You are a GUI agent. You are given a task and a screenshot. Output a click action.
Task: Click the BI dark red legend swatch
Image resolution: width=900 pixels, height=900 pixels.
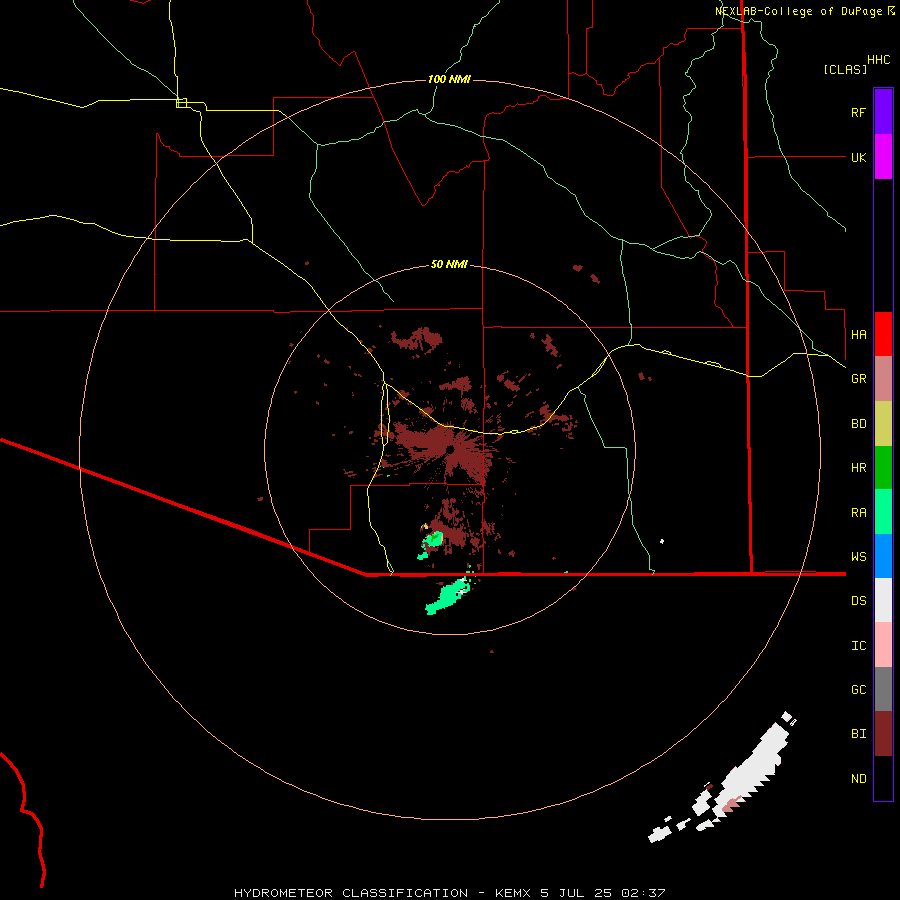pyautogui.click(x=883, y=734)
